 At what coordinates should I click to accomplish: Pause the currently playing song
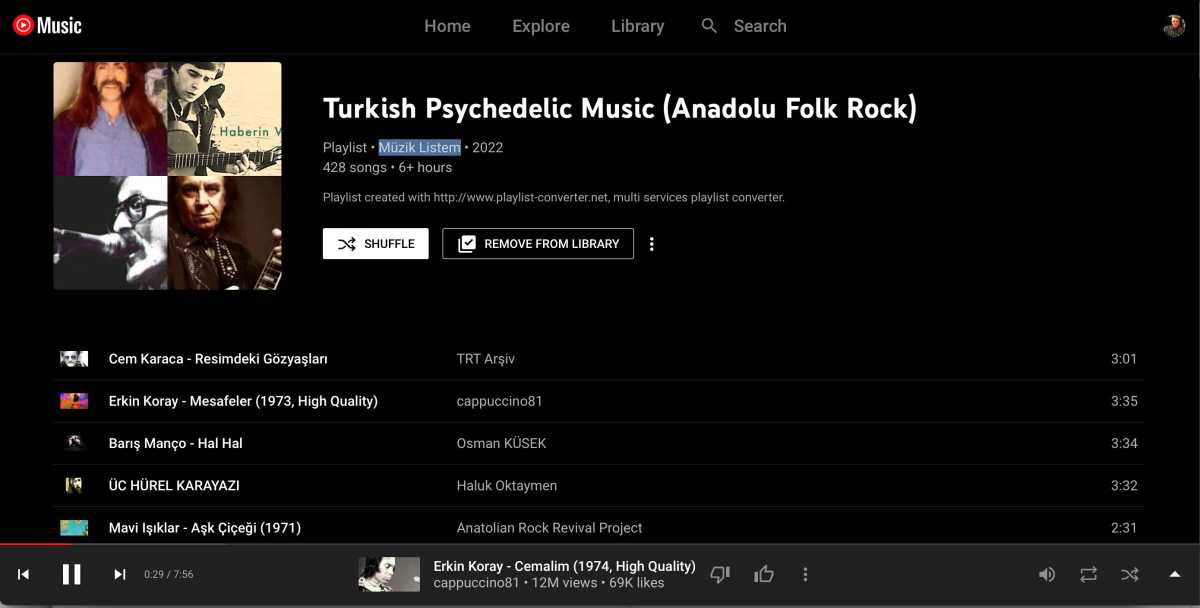[71, 573]
